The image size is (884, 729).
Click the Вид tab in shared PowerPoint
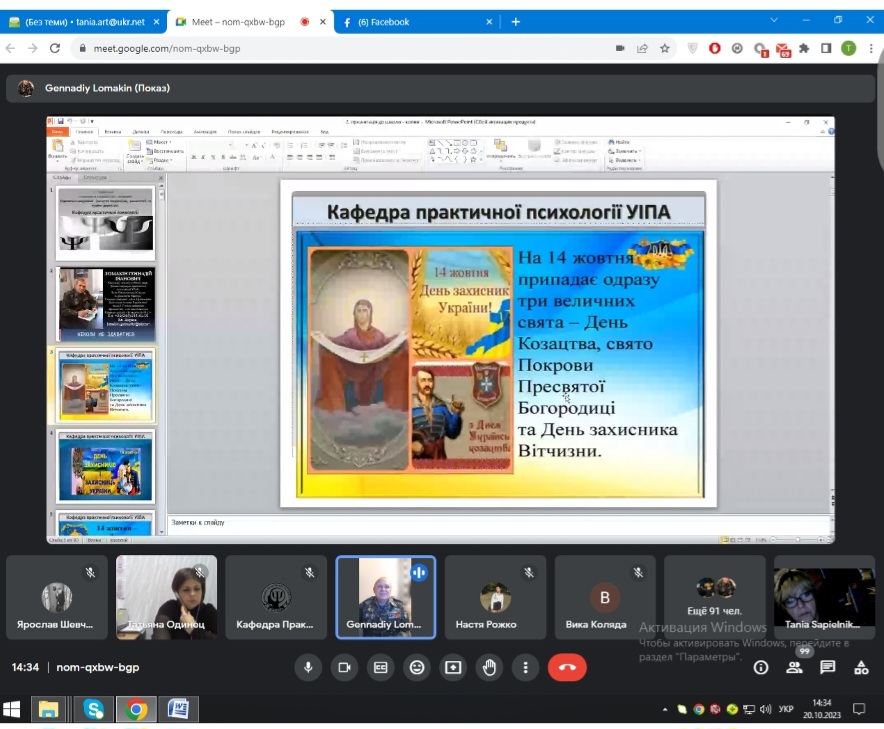pyautogui.click(x=325, y=132)
